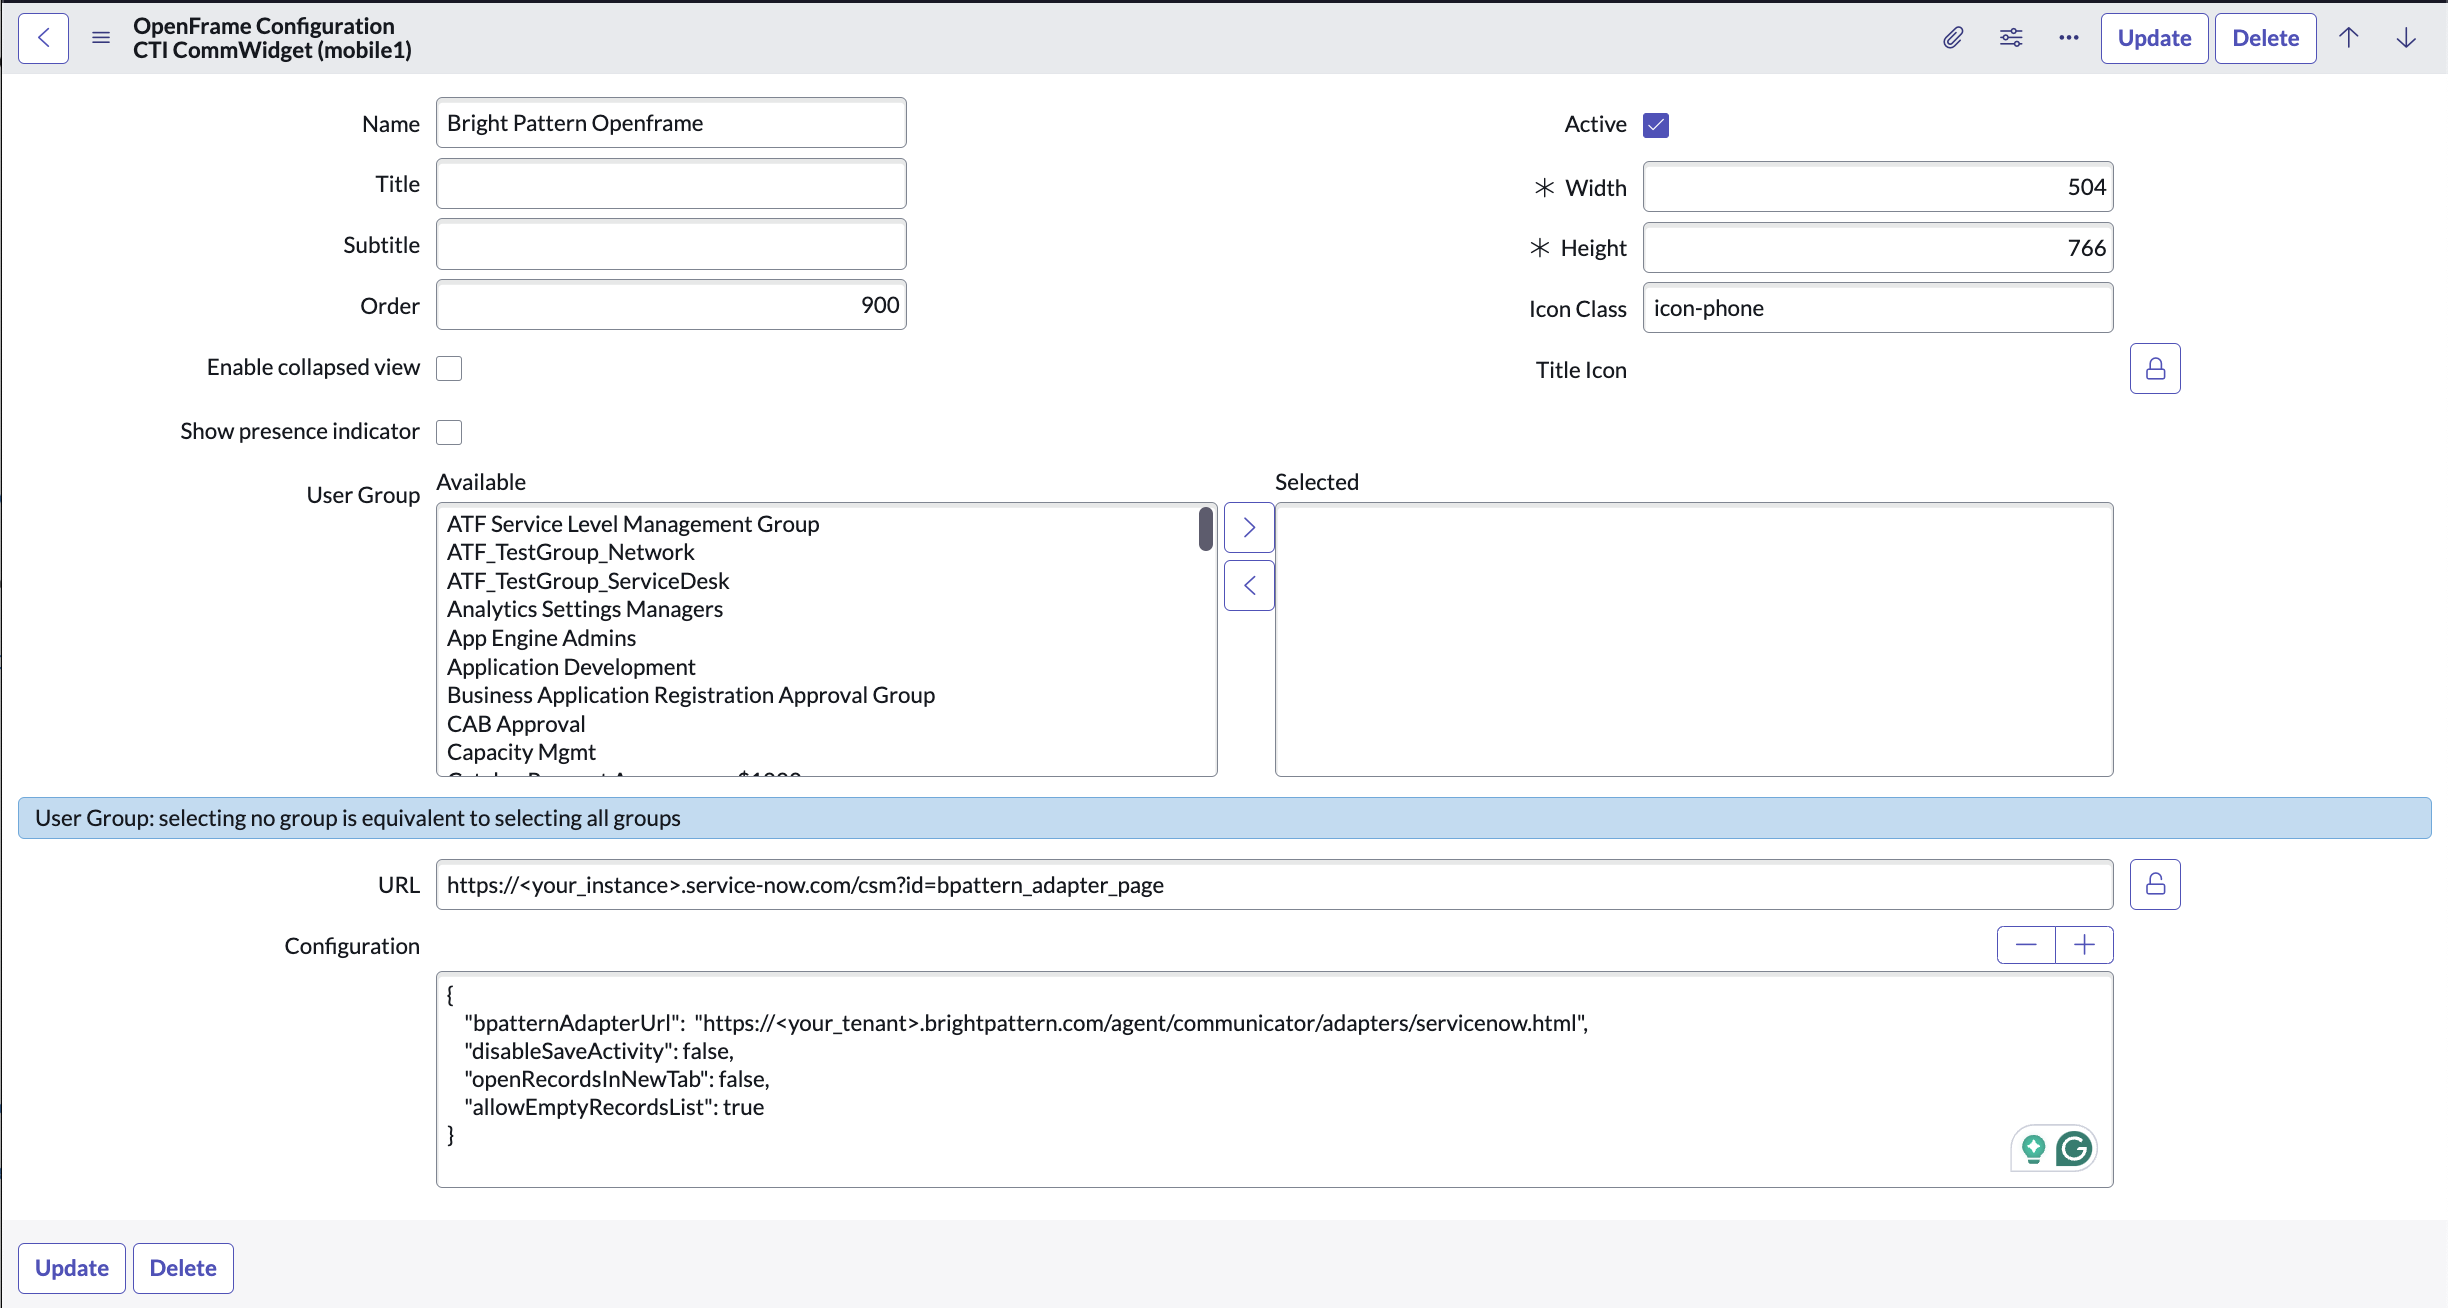The image size is (2448, 1308).
Task: Click the User Group info message
Action: click(x=1224, y=818)
